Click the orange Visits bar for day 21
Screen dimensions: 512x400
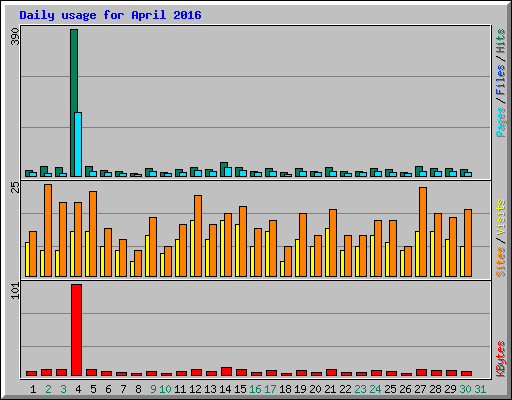click(x=333, y=243)
